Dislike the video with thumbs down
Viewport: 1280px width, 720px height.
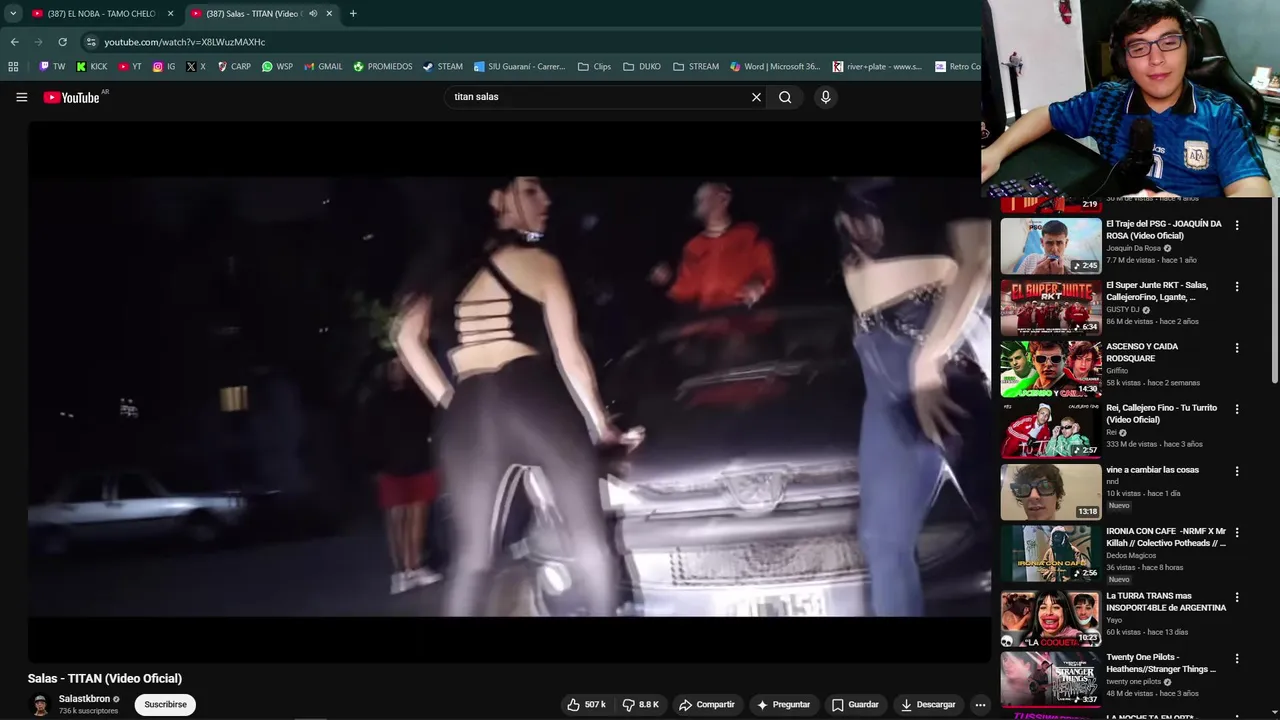(x=641, y=705)
